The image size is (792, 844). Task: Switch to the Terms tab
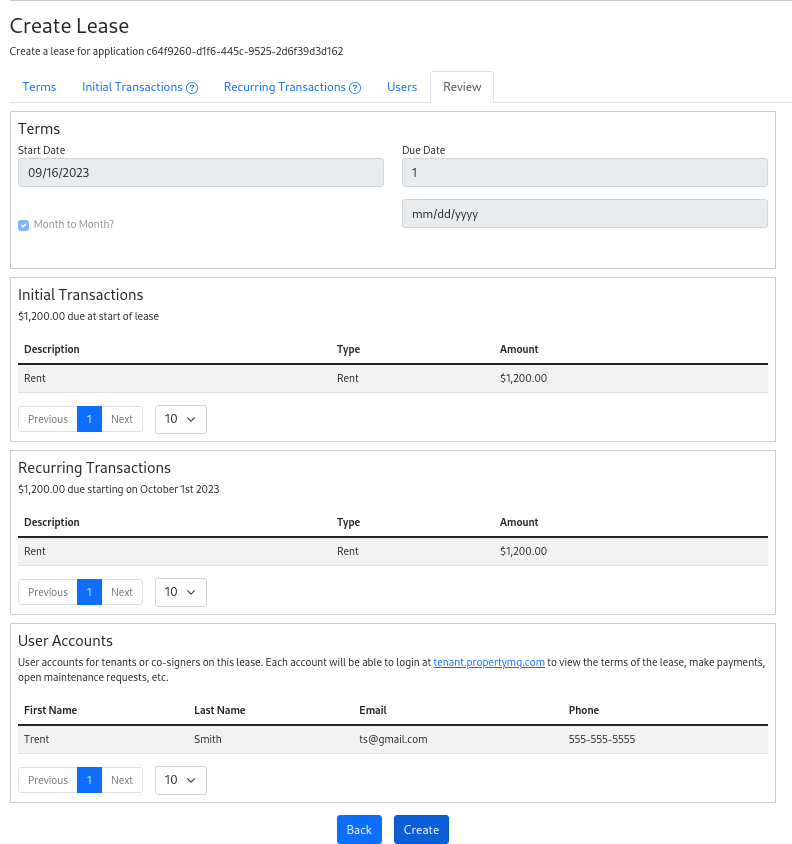39,87
